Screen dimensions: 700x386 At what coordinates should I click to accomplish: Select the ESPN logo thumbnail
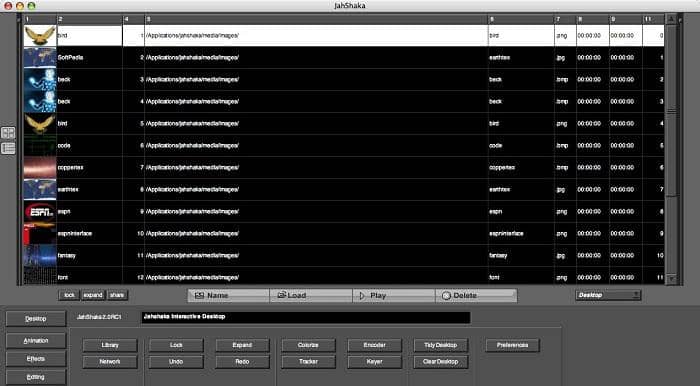pyautogui.click(x=40, y=212)
